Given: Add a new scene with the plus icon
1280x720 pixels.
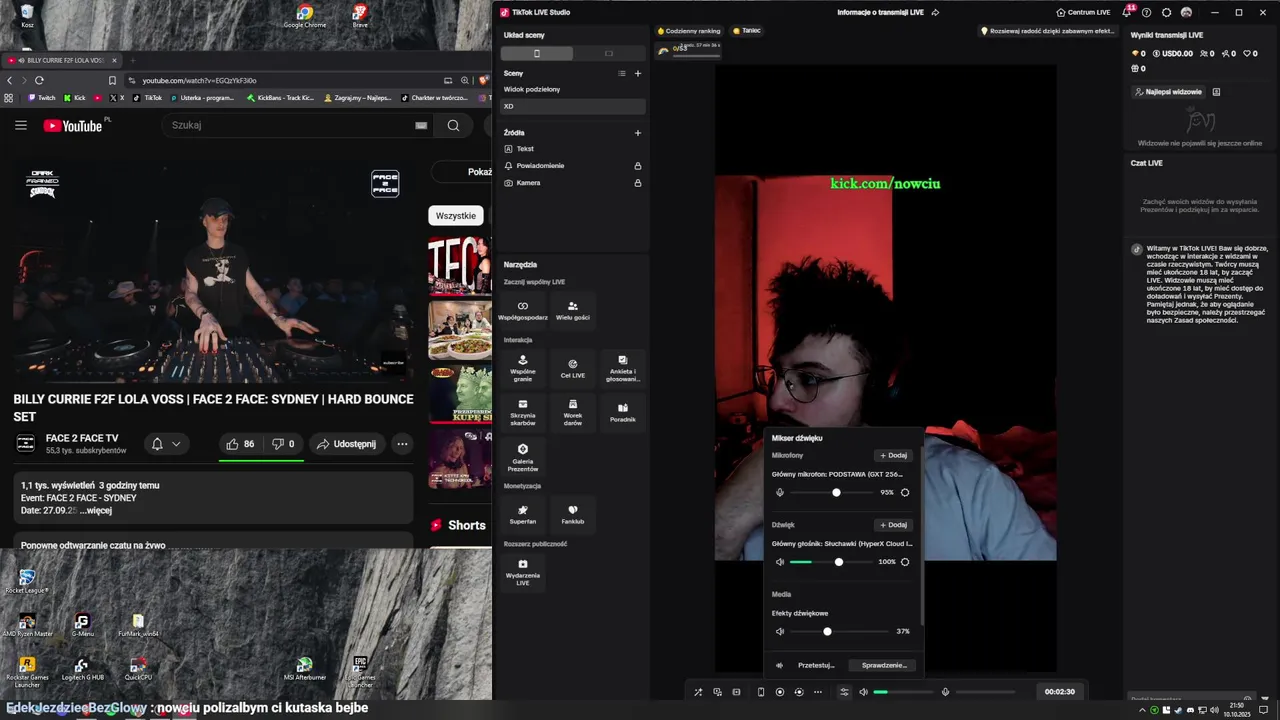Looking at the screenshot, I should (638, 73).
